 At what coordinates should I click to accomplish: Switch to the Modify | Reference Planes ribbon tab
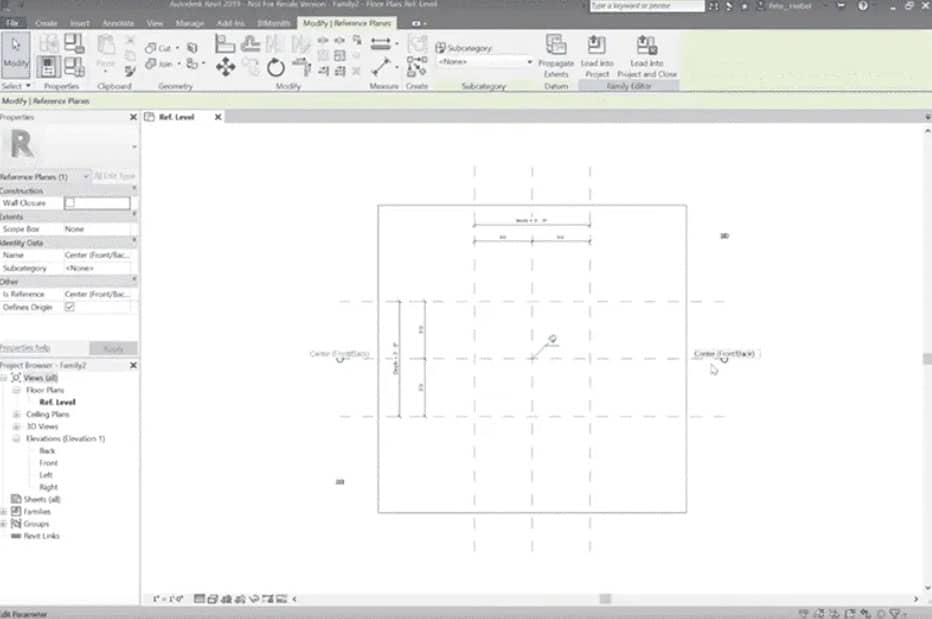pos(349,22)
